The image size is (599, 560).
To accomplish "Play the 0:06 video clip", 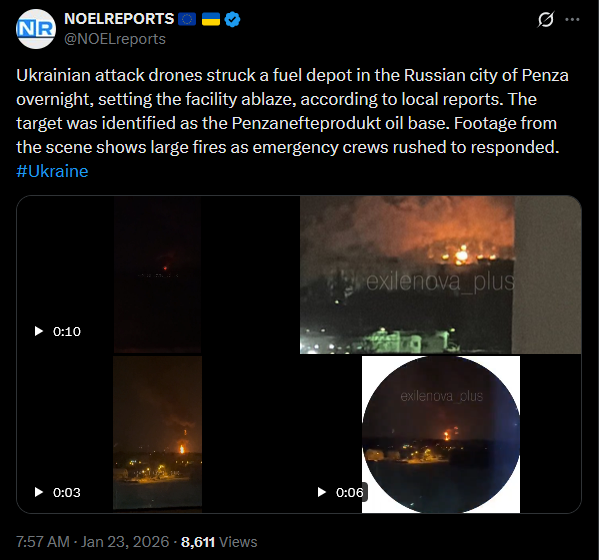I will point(322,492).
